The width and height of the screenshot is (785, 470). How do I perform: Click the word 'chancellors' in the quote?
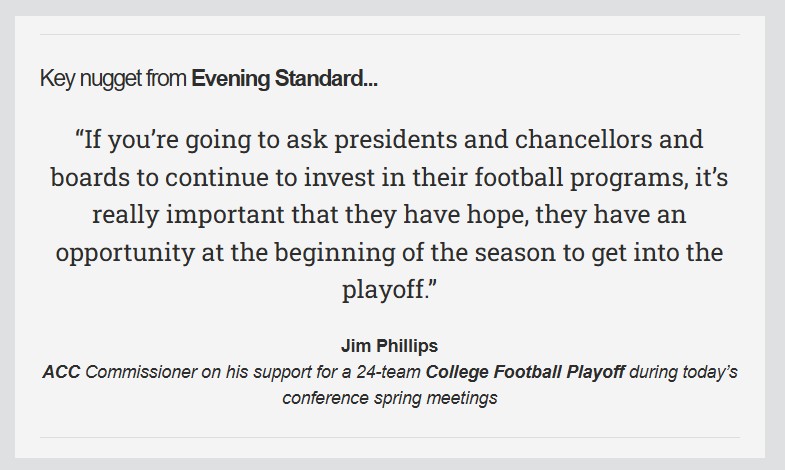click(583, 139)
